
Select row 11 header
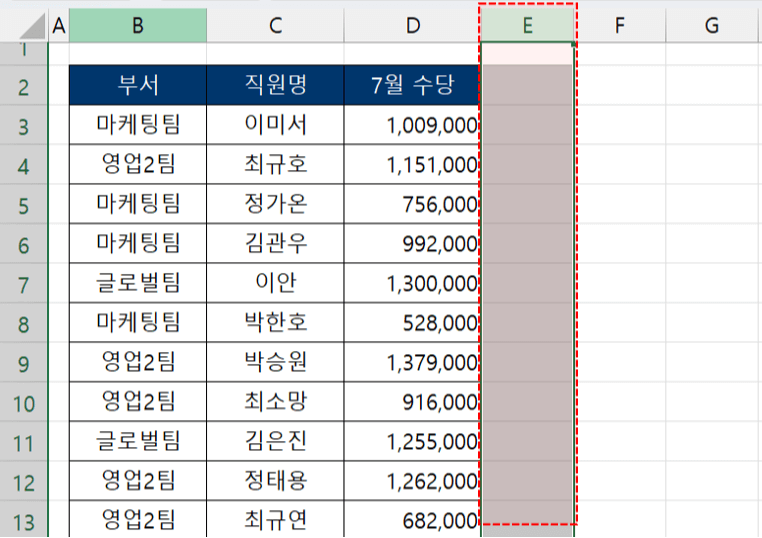point(23,442)
